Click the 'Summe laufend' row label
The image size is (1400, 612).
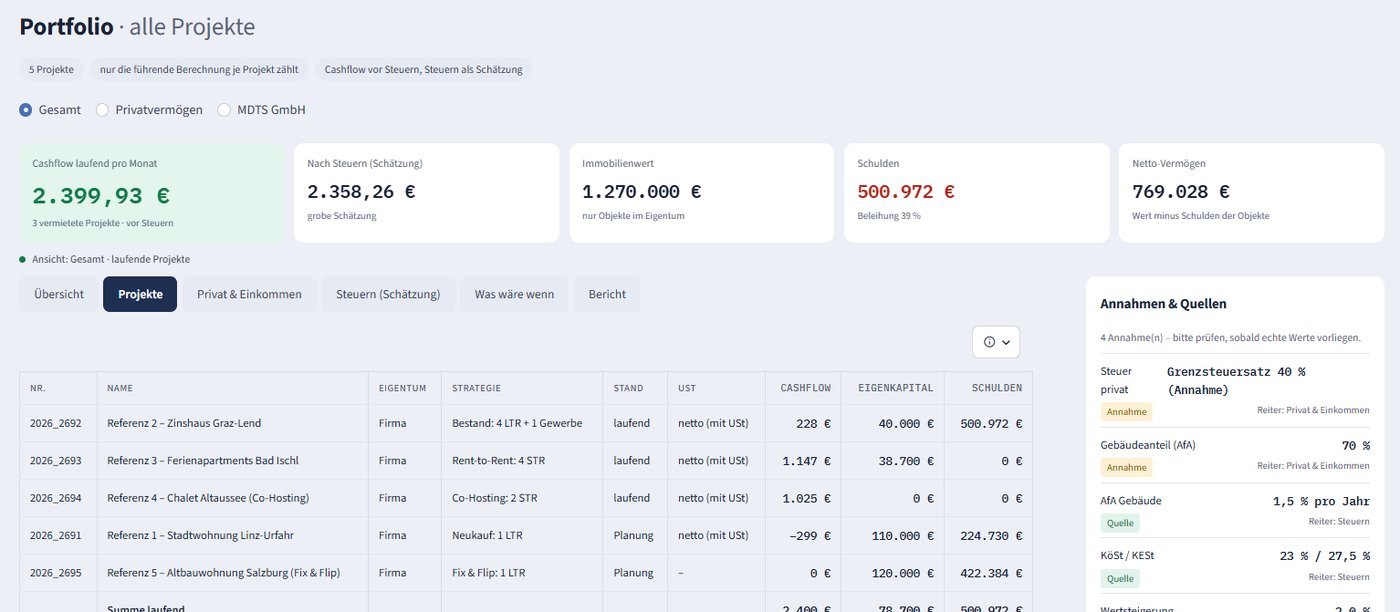click(x=146, y=608)
